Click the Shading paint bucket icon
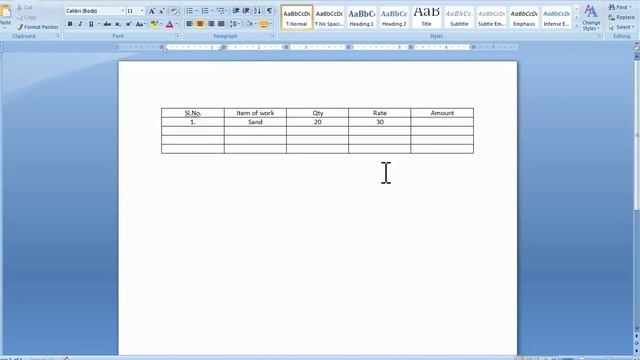 click(249, 24)
